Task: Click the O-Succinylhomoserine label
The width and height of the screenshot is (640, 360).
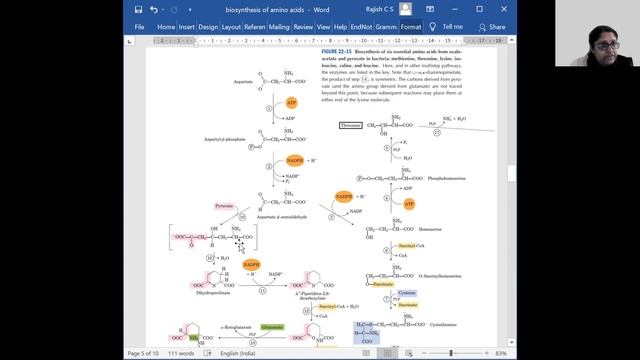Action: (440, 276)
